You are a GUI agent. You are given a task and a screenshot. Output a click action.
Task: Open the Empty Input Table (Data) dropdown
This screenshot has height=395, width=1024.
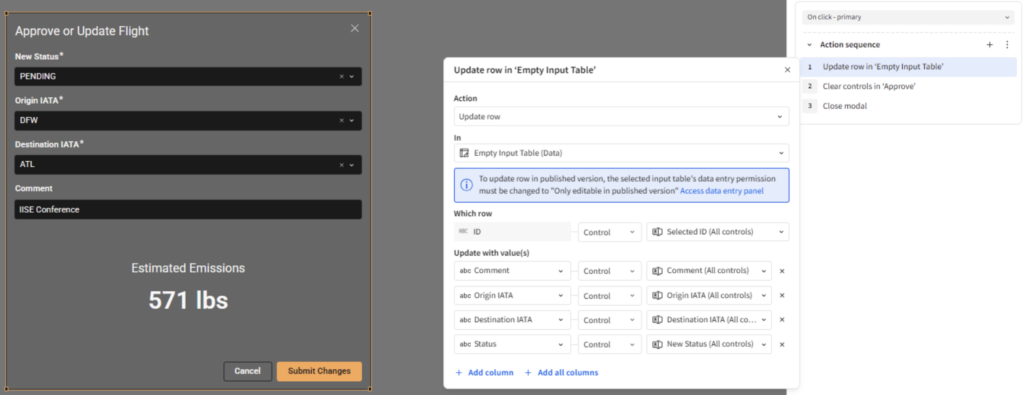point(621,153)
